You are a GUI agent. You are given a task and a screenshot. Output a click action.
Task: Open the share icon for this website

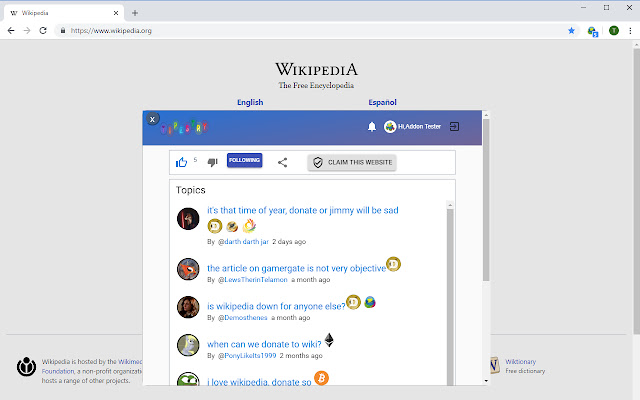(x=282, y=162)
